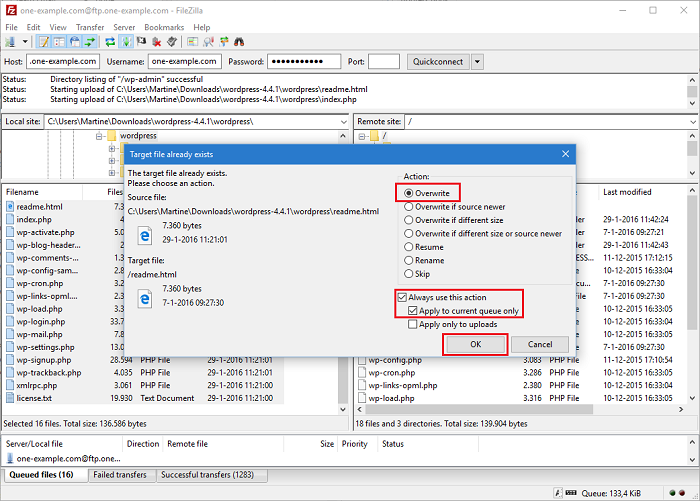Select Overwrite if different size or source newer
The image size is (700, 501).
point(483,234)
